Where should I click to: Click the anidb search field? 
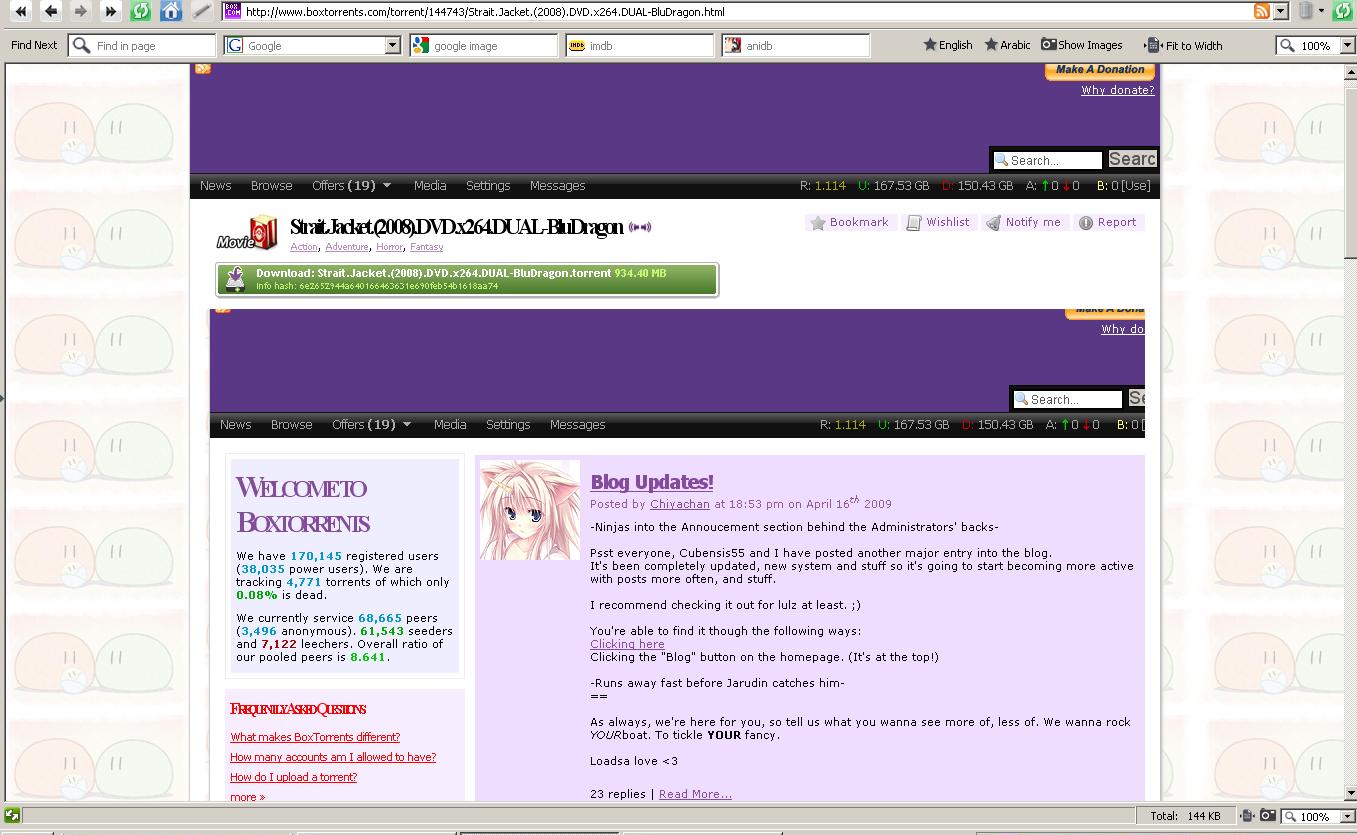(796, 45)
